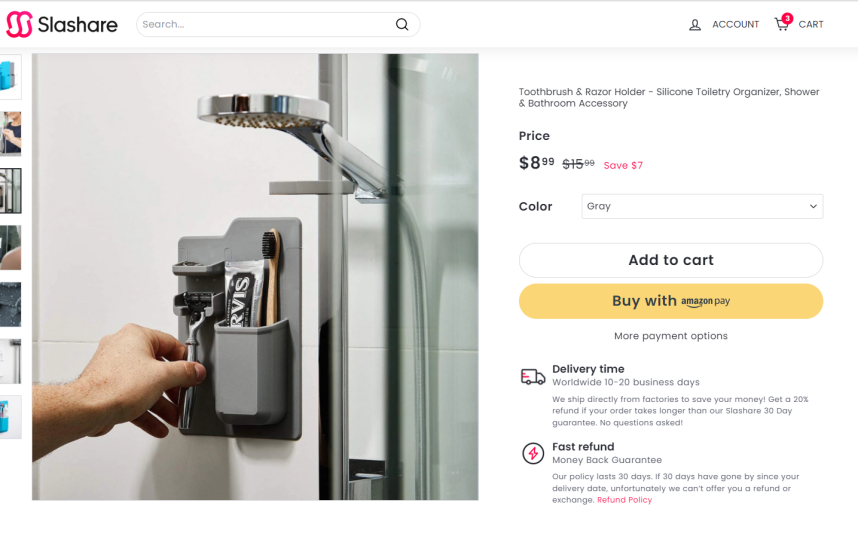Expand the Color dropdown set to Gray

tap(702, 206)
